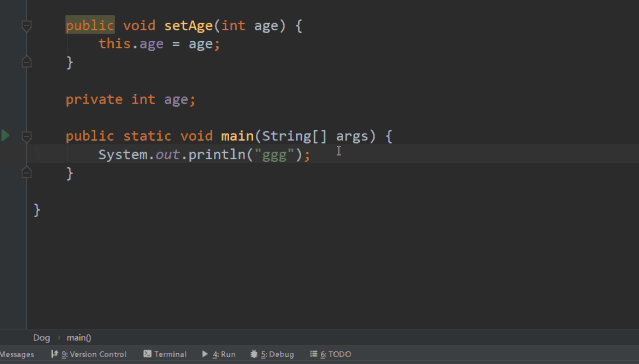Open Version Control tool window
The image size is (639, 364).
pos(89,354)
